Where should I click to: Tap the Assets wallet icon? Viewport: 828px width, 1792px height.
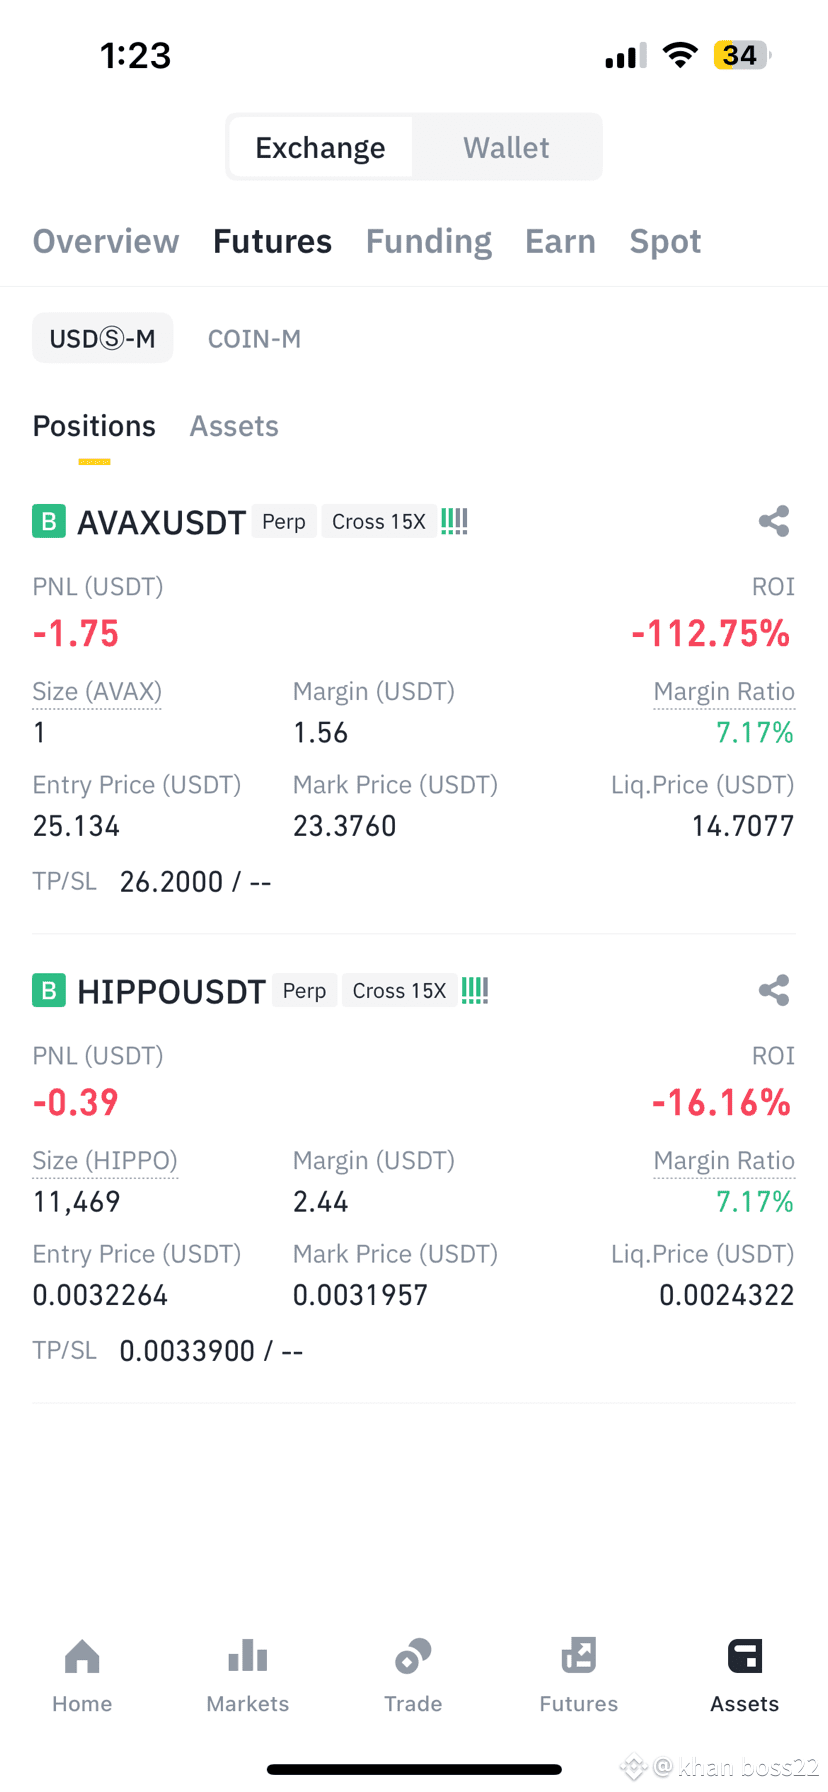click(745, 1656)
